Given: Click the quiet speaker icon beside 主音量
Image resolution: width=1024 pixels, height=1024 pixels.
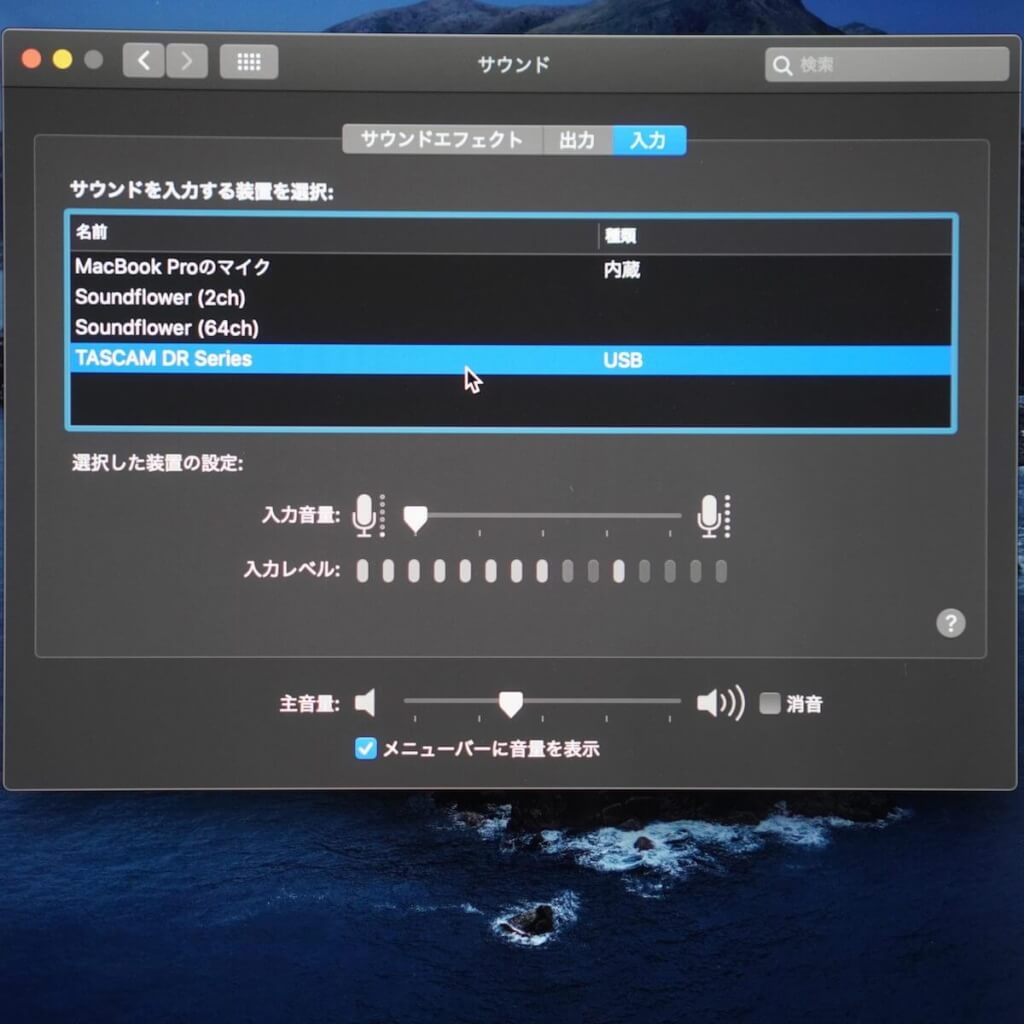Looking at the screenshot, I should click(365, 703).
